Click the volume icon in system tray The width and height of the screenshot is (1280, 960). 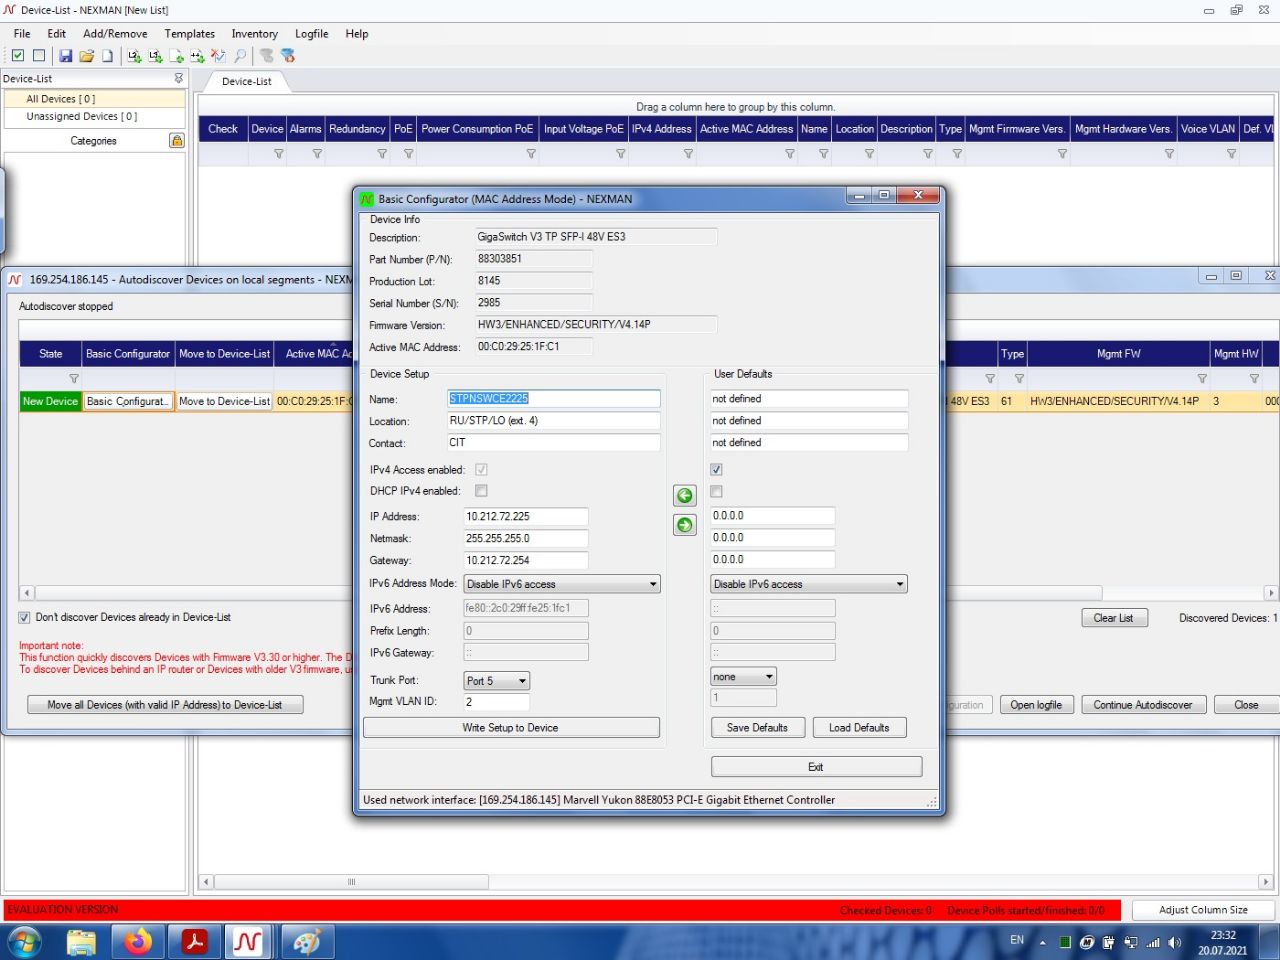[1175, 942]
